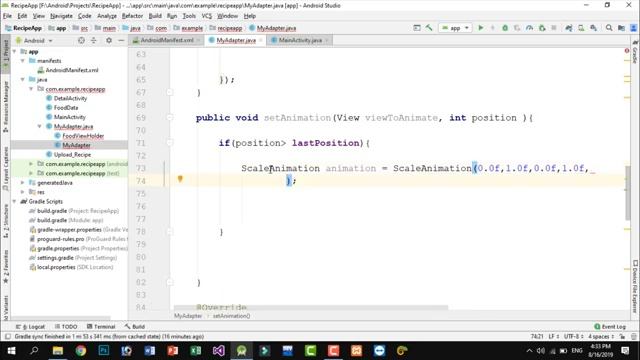Expand the res folder node

[x=23, y=192]
